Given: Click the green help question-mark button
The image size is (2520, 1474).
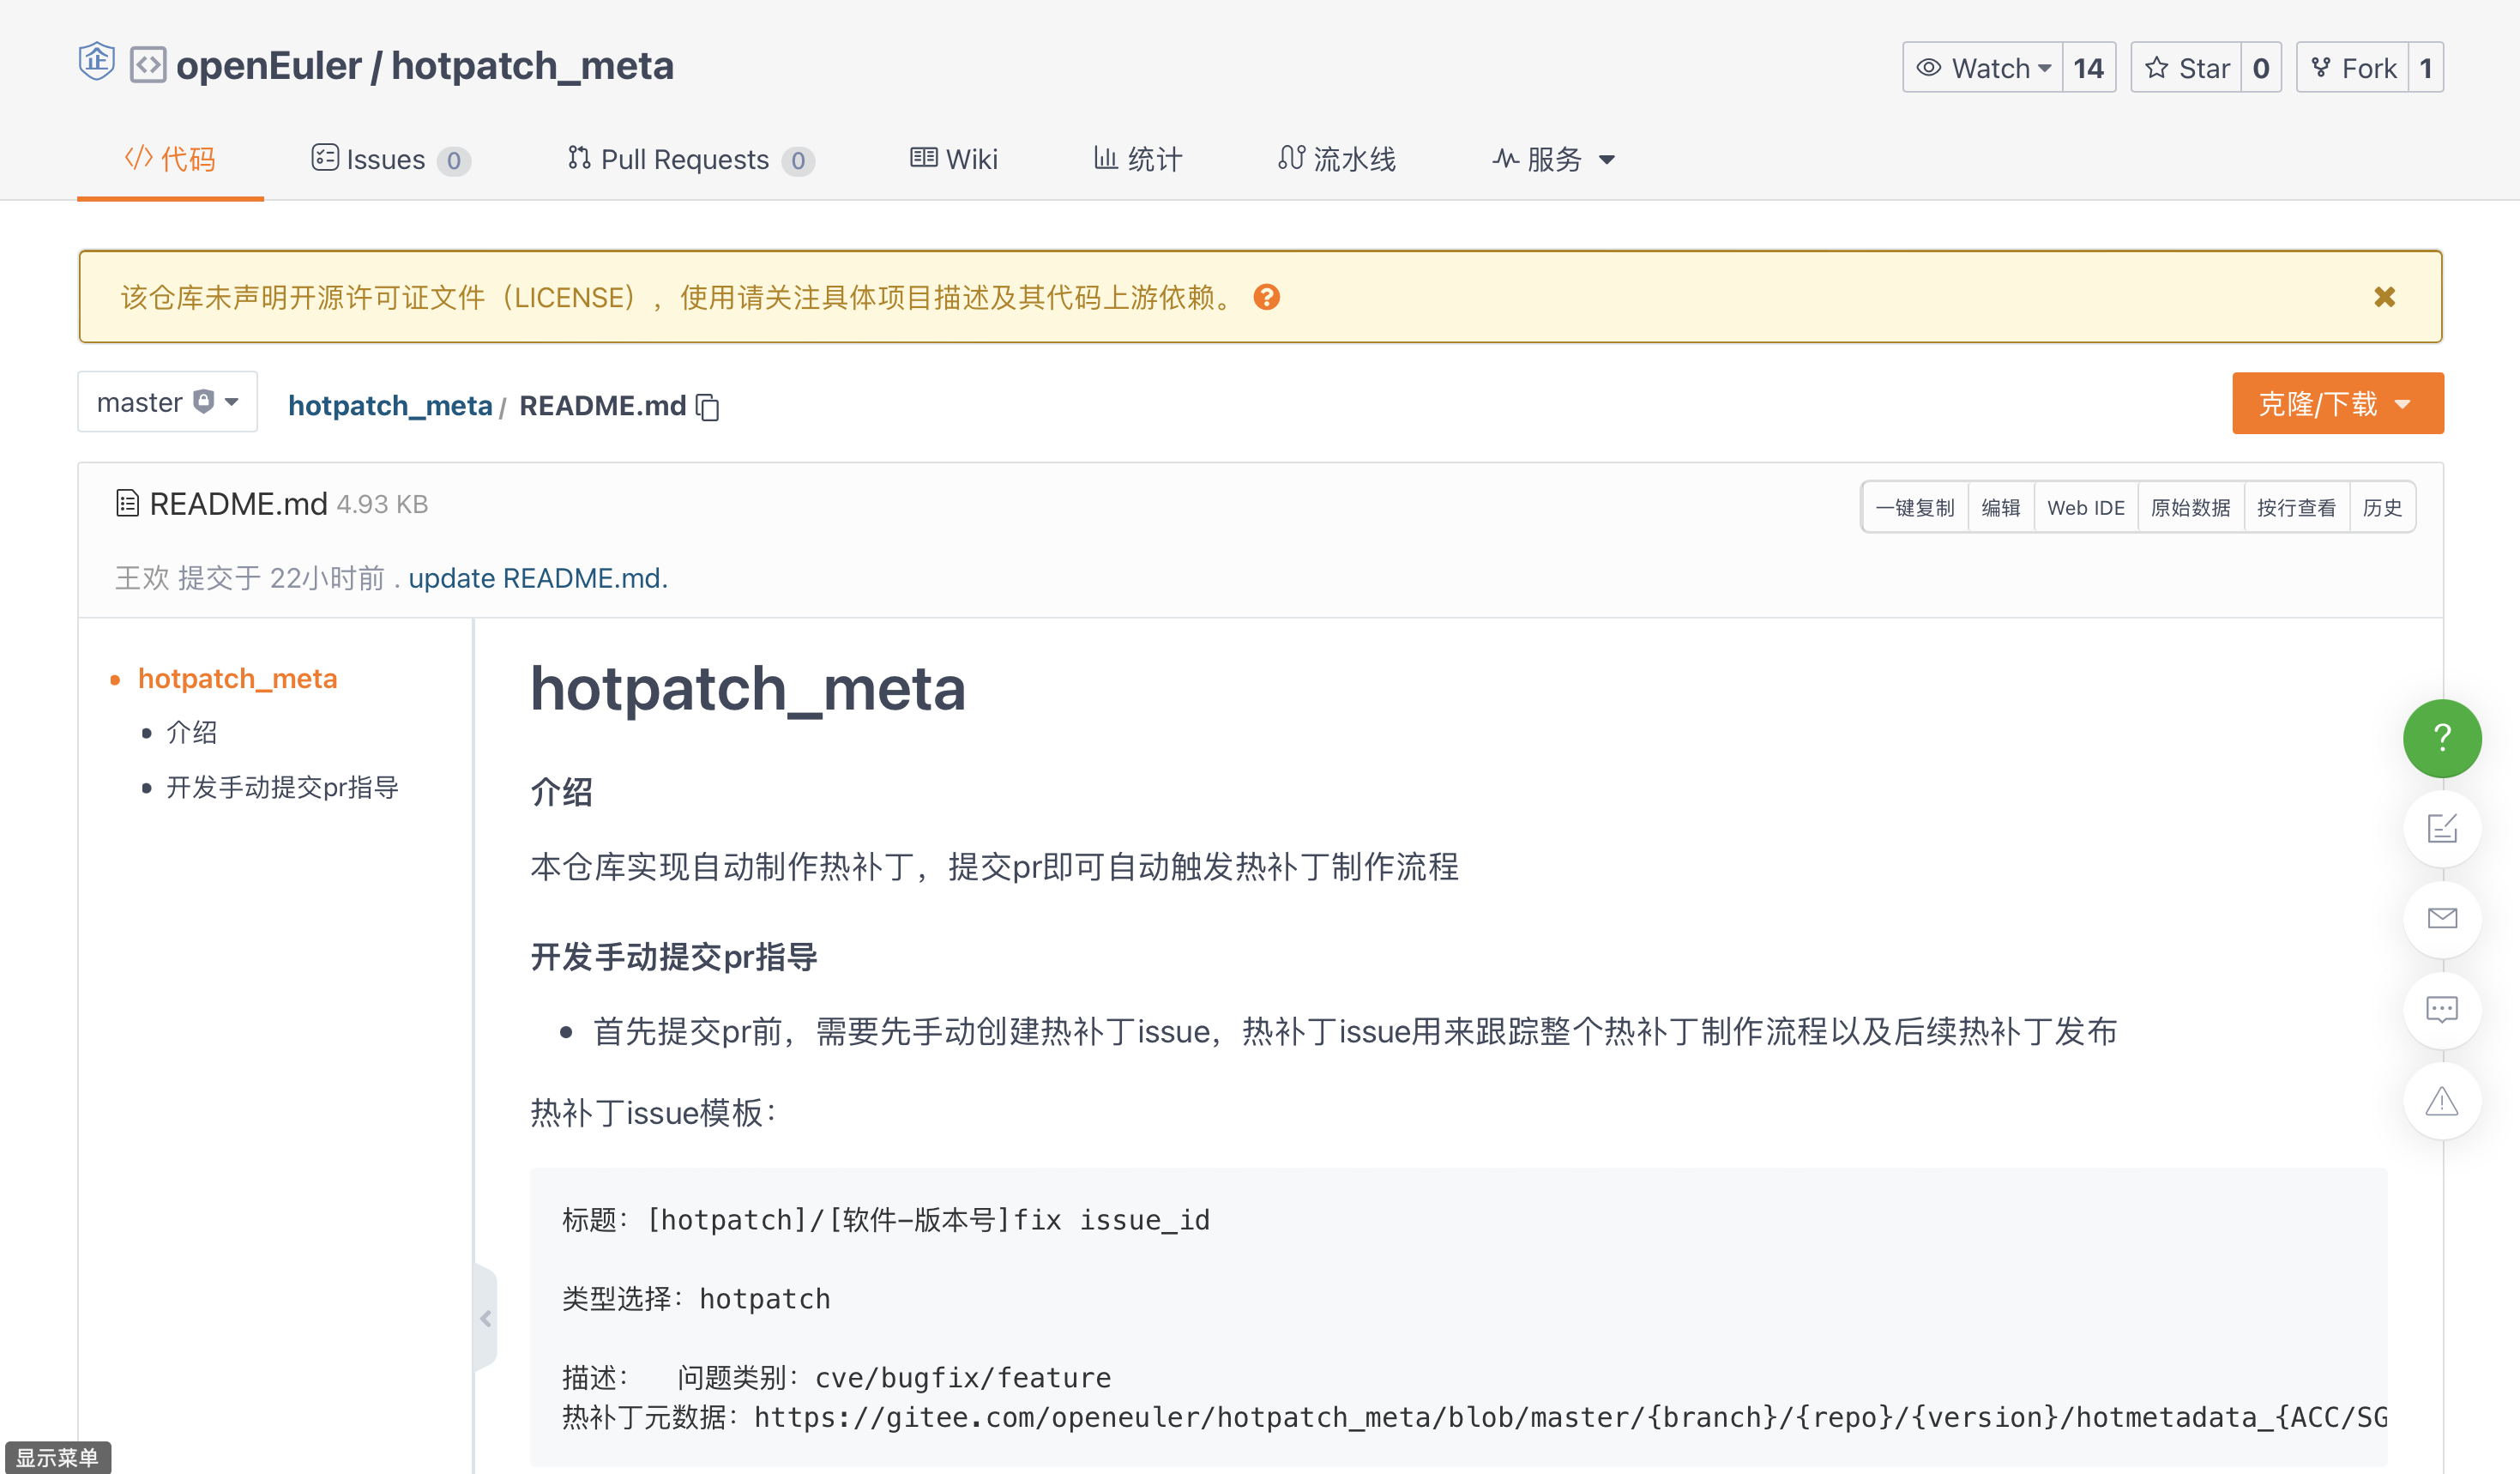Looking at the screenshot, I should [2441, 738].
